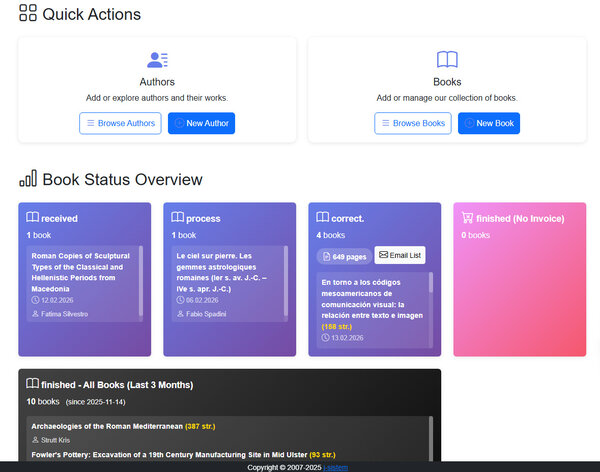Select Archaeologies of the Roman Mediterranean entry
The image size is (600, 472).
[105, 426]
